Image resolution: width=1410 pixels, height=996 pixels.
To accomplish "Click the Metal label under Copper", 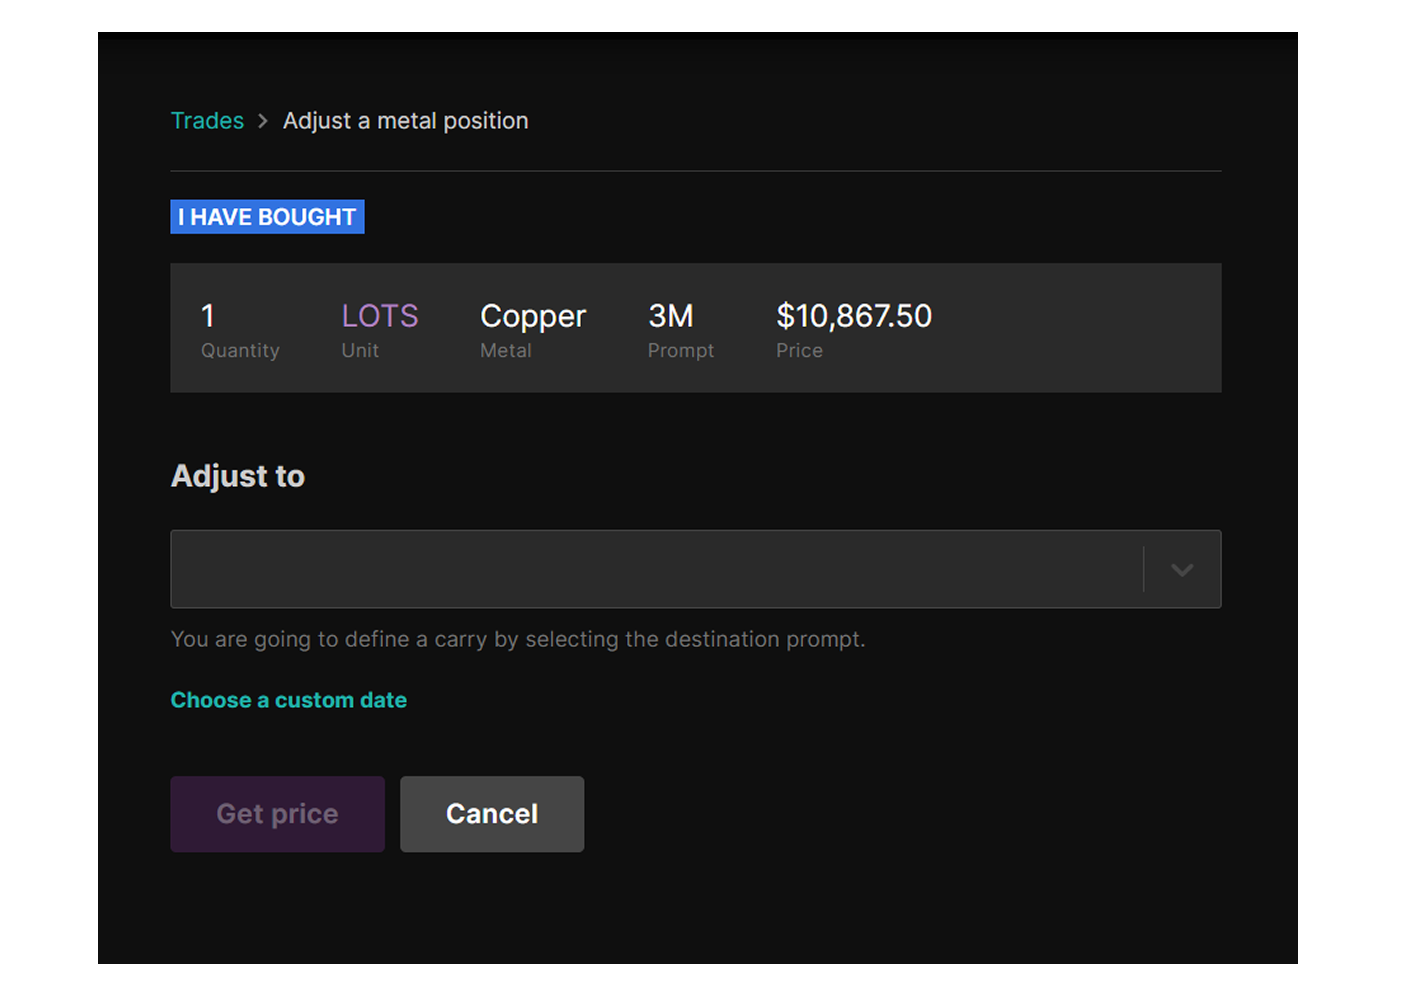I will [506, 351].
